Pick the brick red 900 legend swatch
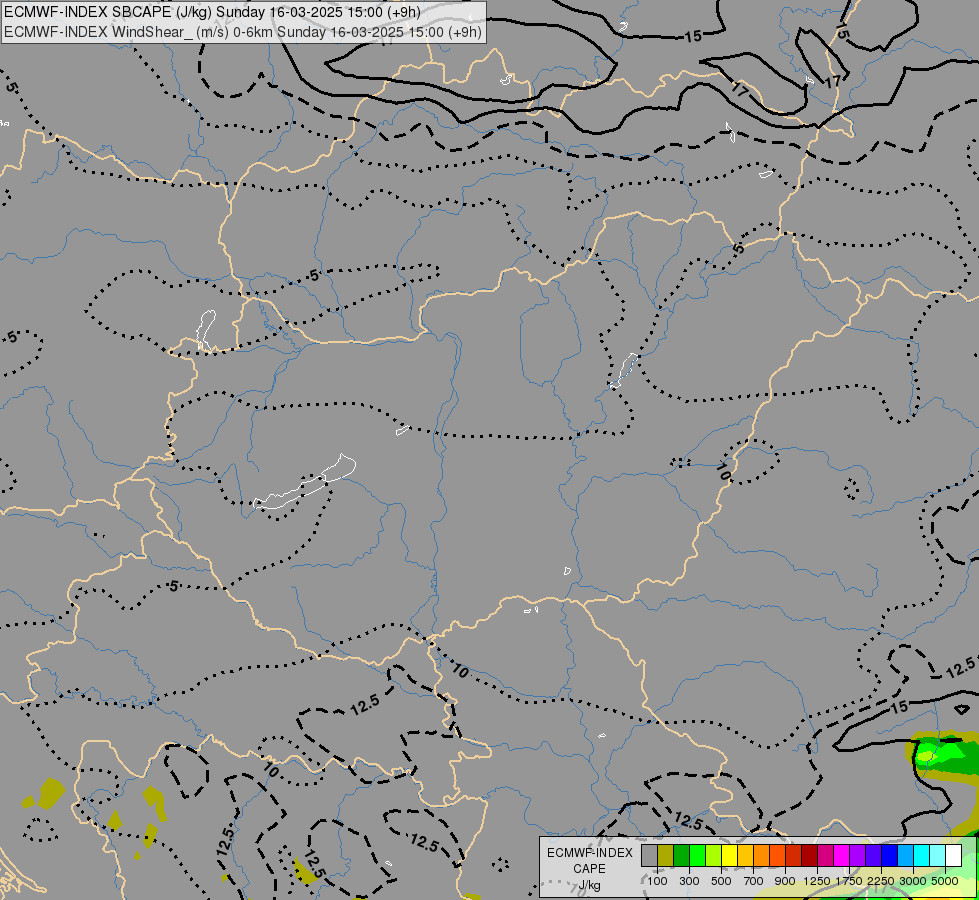Screen dimensions: 979x900 pyautogui.click(x=794, y=856)
